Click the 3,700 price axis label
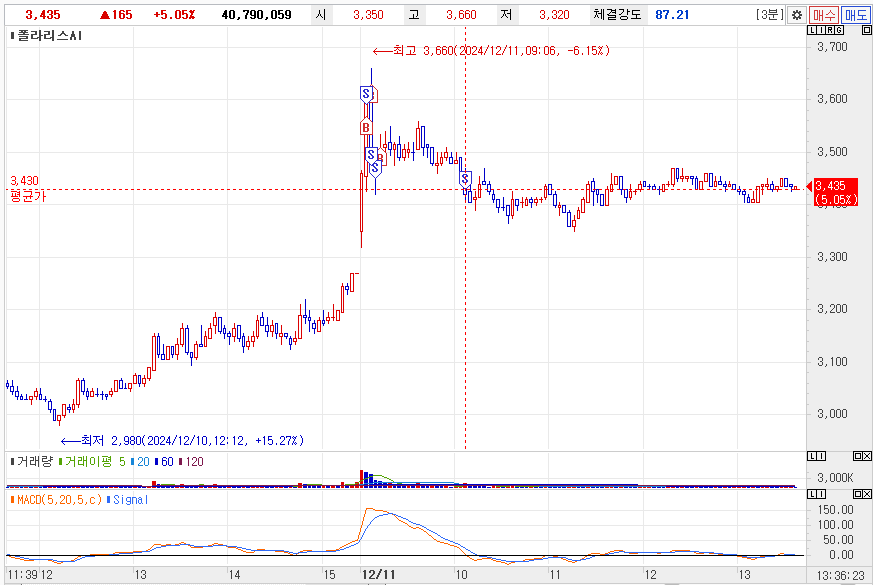This screenshot has height=585, width=873. point(832,47)
